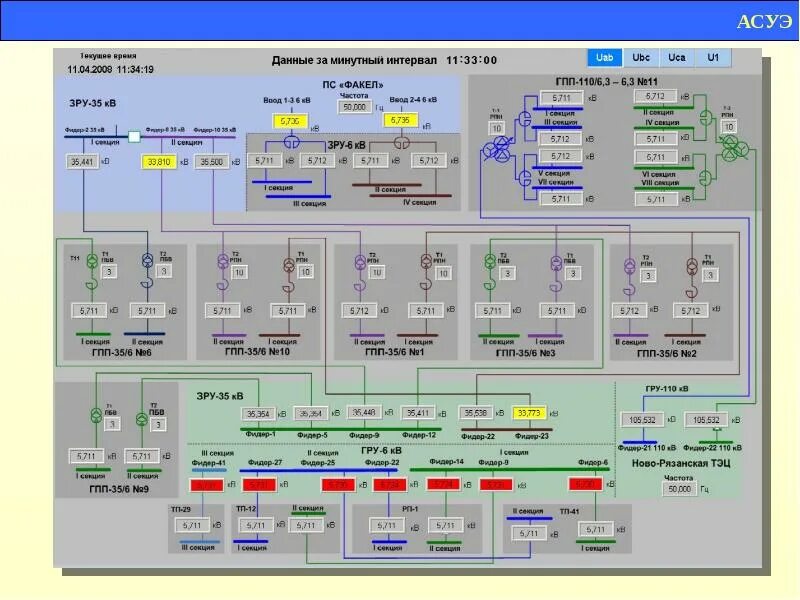Switch to the U1 voltage tab

713,58
